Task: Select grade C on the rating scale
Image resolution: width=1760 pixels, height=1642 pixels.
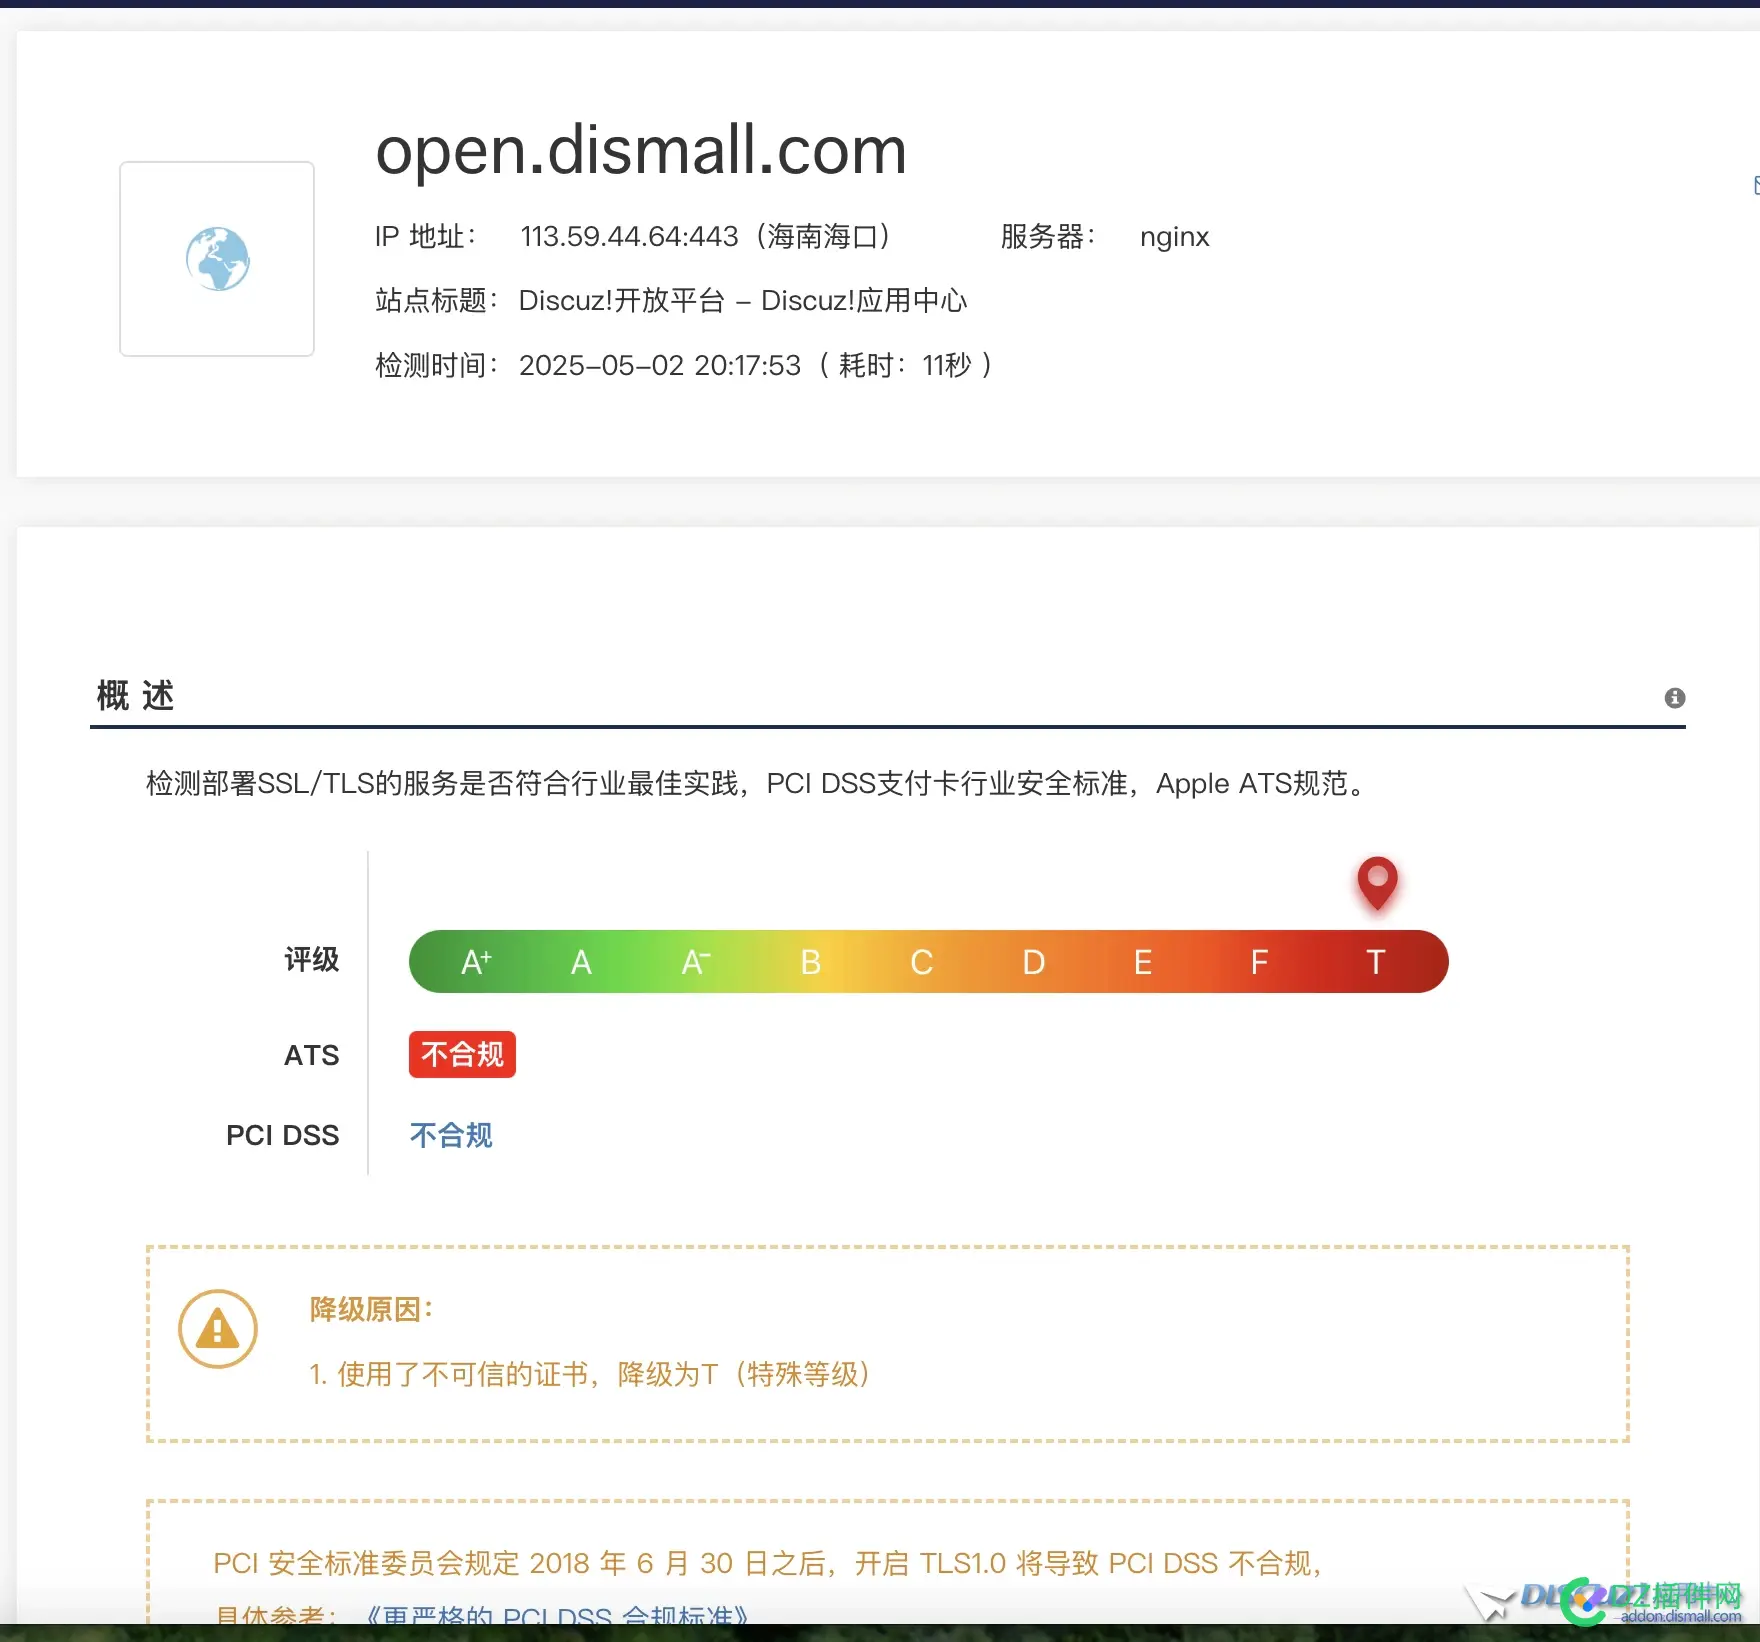Action: (921, 961)
